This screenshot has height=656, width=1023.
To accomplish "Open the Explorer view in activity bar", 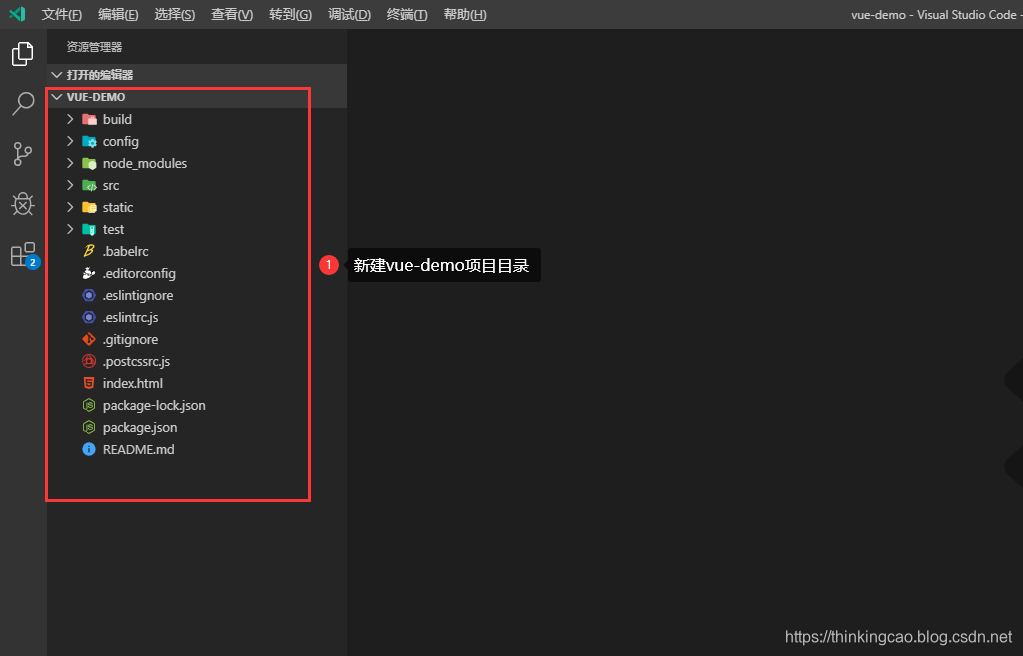I will tap(23, 54).
